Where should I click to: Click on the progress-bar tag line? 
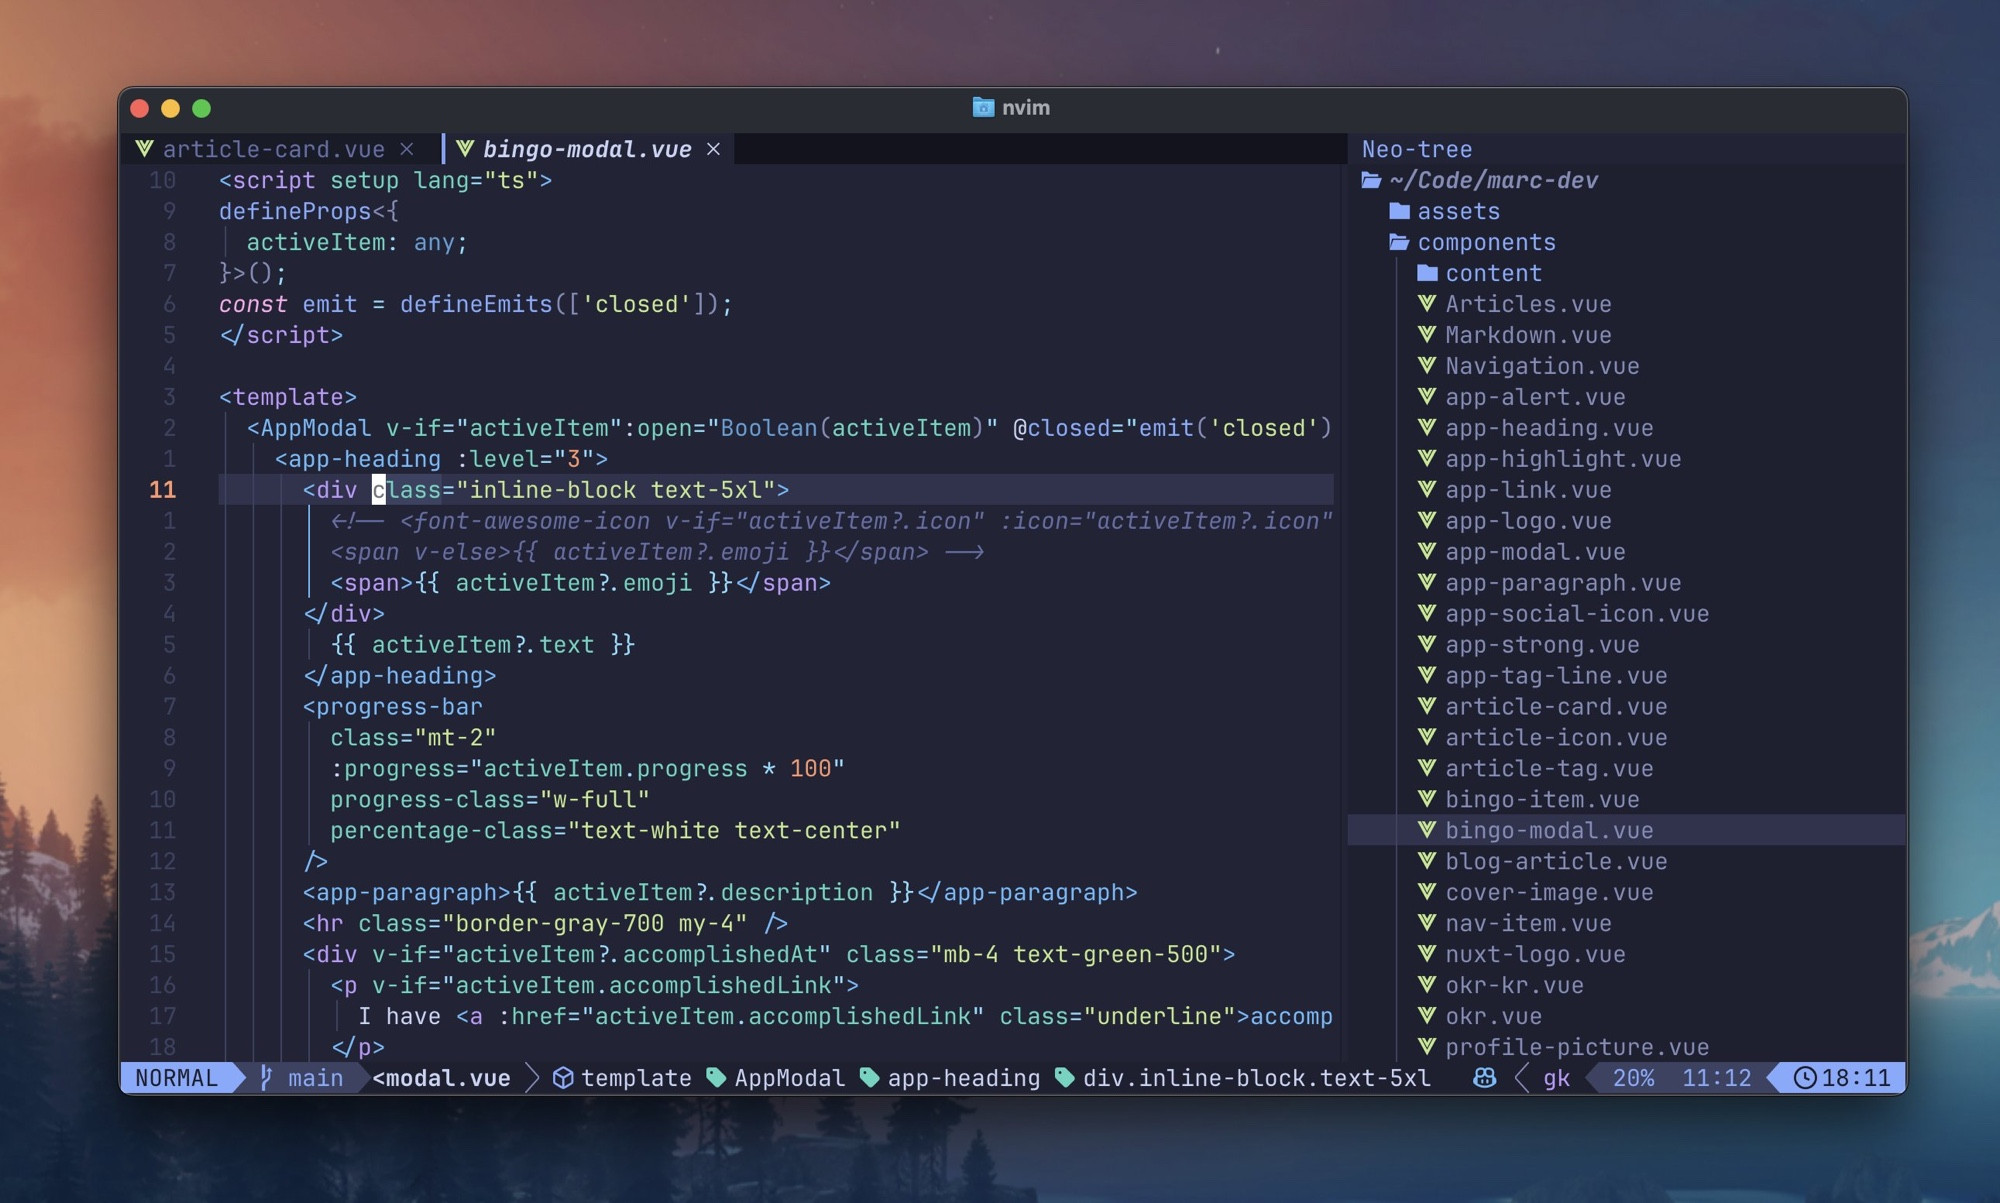coord(393,707)
